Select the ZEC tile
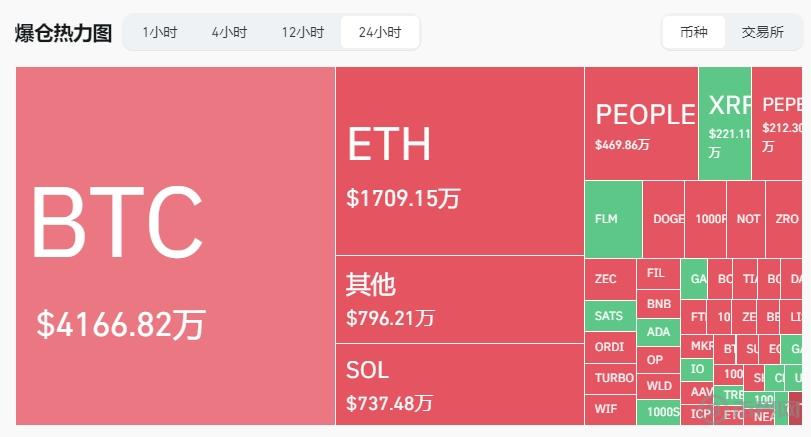The width and height of the screenshot is (811, 437). pos(610,279)
